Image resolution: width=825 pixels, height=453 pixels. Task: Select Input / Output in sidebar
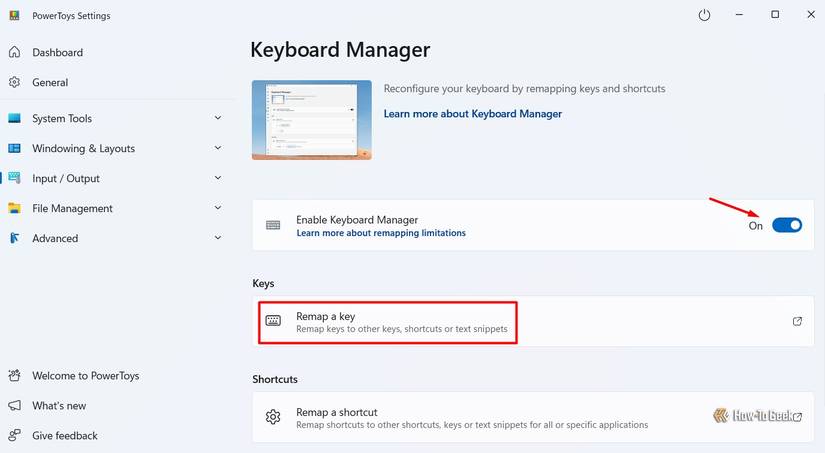point(66,178)
